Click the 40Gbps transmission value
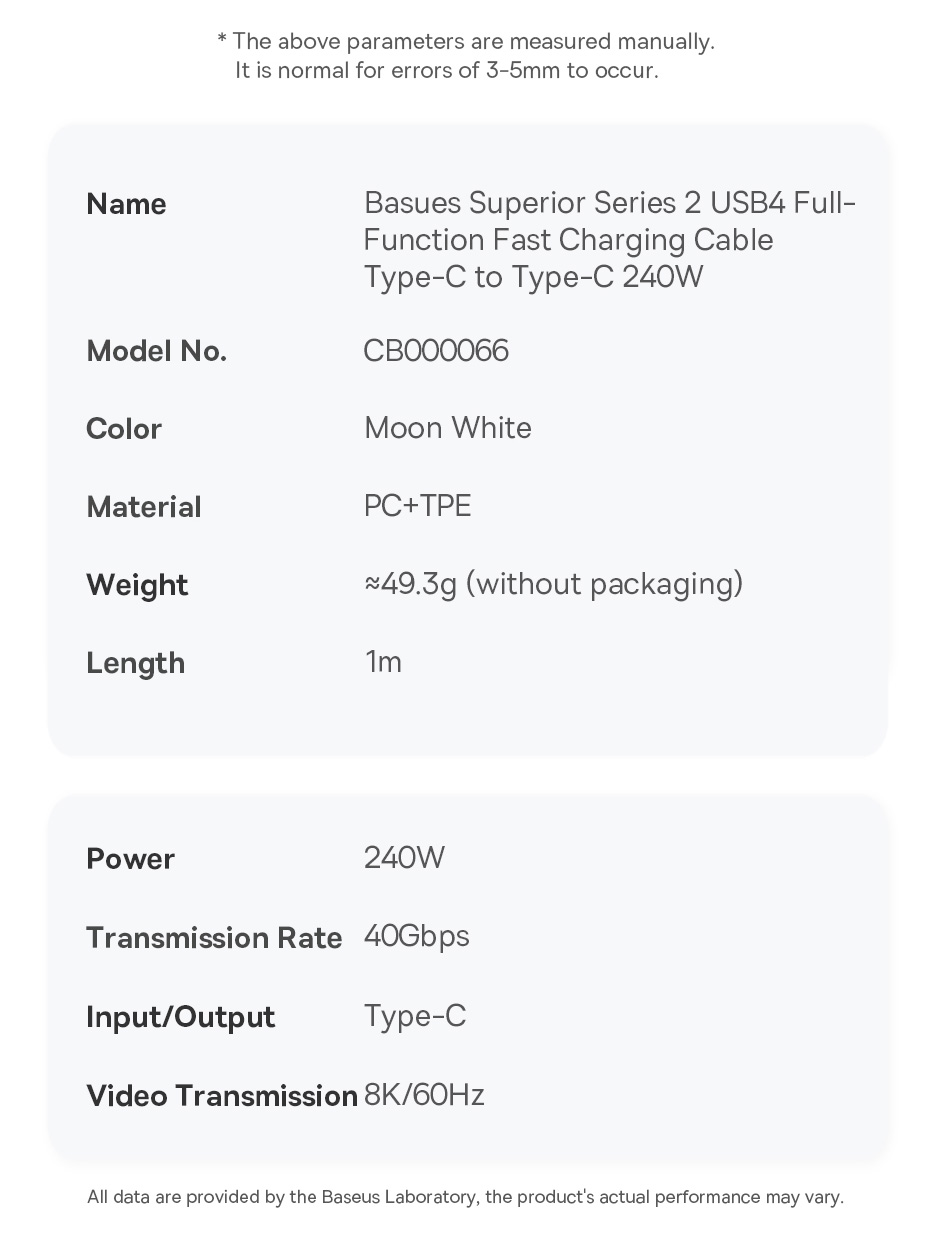This screenshot has width=930, height=1259. tap(416, 937)
